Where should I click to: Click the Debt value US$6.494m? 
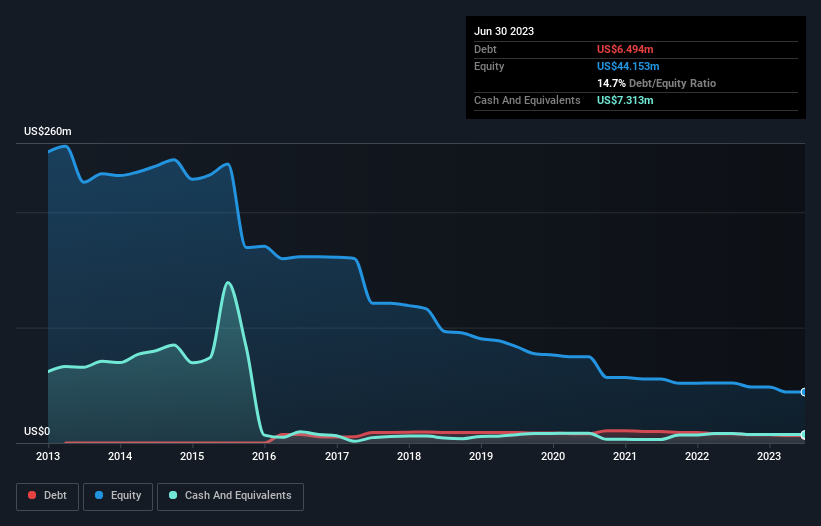pos(625,49)
